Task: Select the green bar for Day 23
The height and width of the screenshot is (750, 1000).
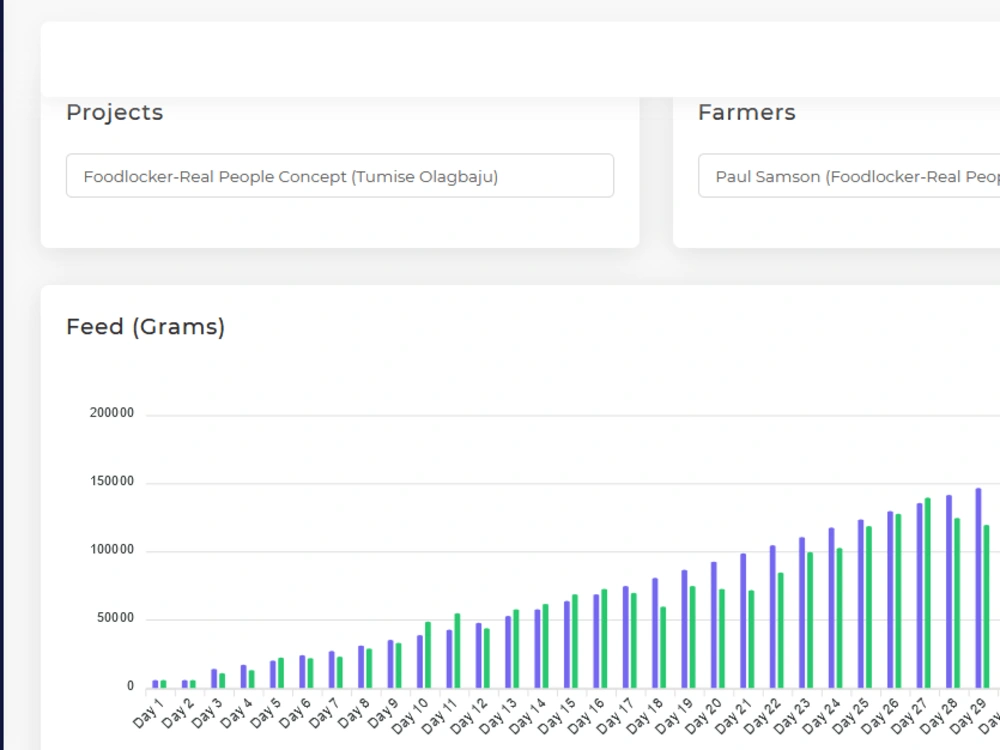Action: [810, 620]
